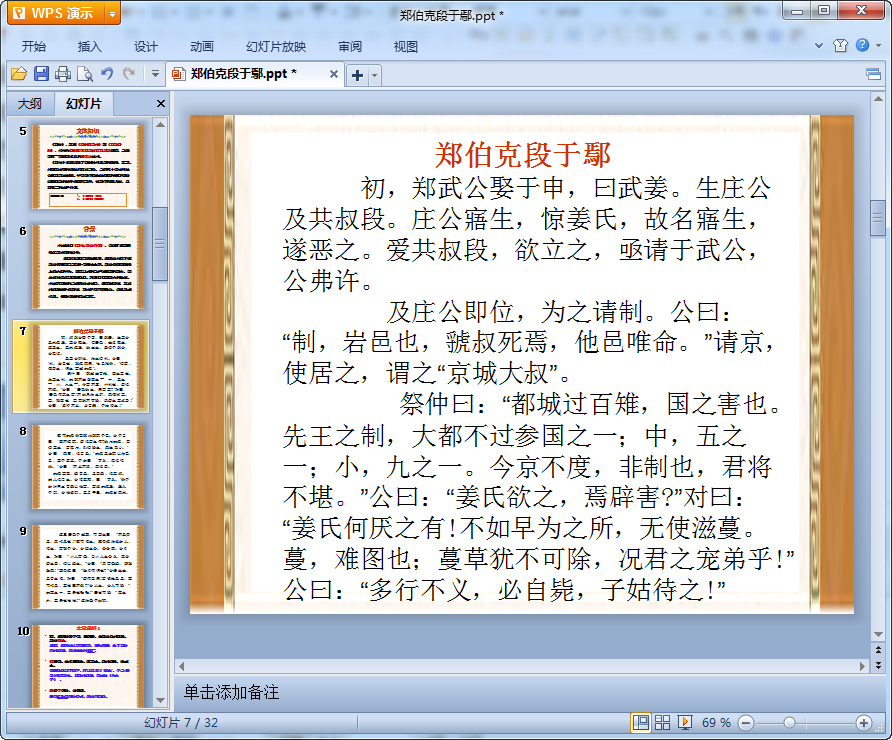Add a new document tab with plus

coord(357,75)
